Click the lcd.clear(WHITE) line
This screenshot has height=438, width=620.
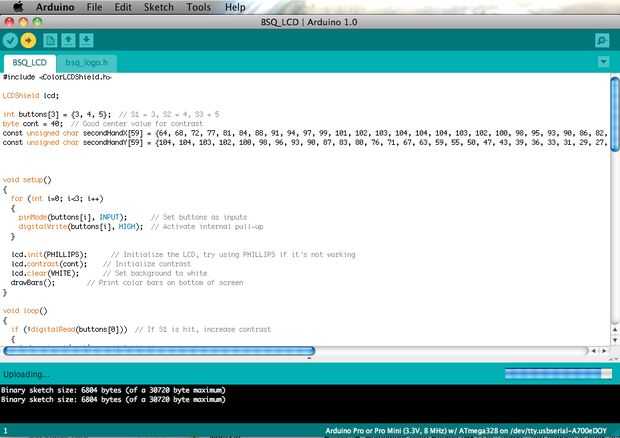pyautogui.click(x=109, y=274)
